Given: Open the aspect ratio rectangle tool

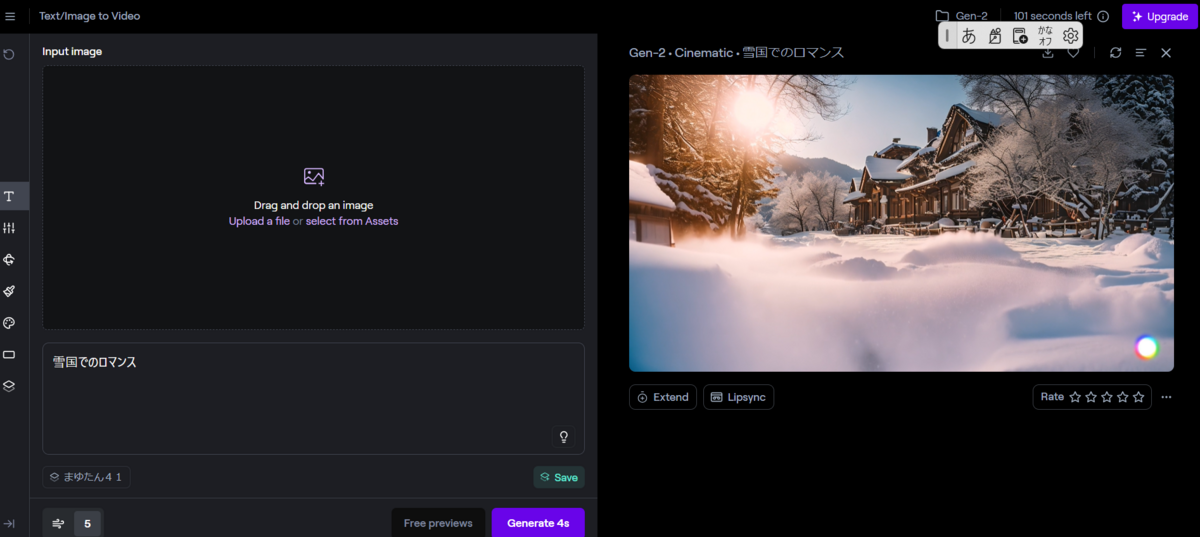Looking at the screenshot, I should point(9,354).
